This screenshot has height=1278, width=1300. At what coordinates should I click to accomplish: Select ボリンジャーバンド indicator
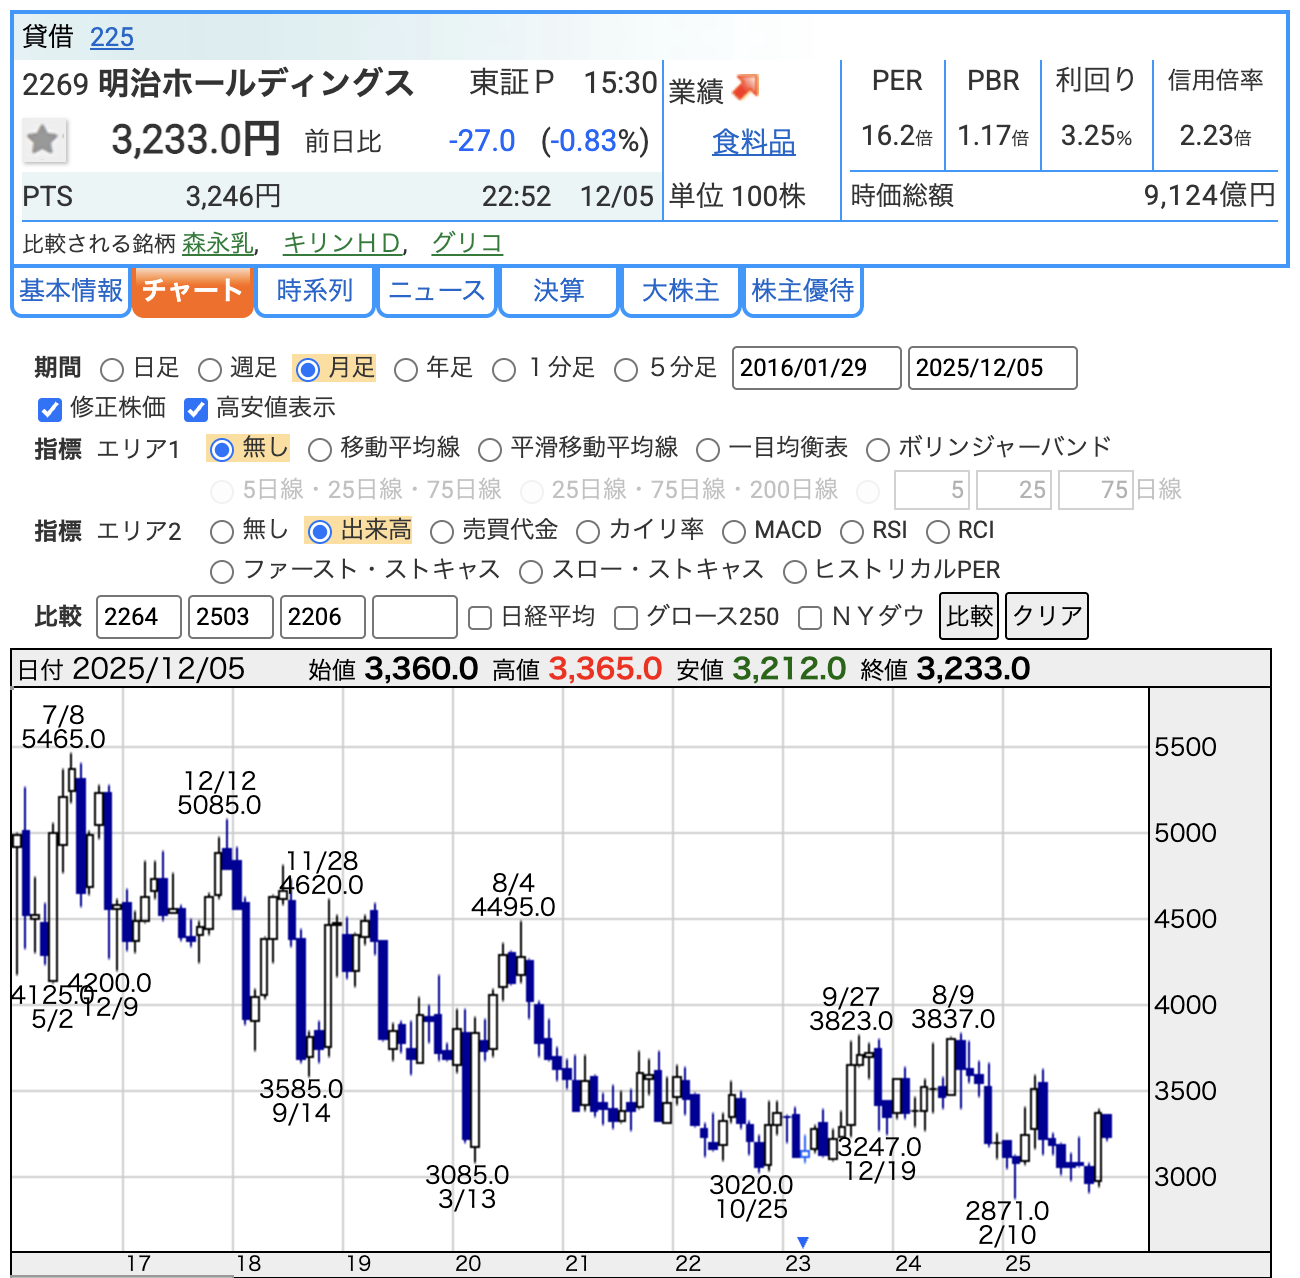(878, 450)
